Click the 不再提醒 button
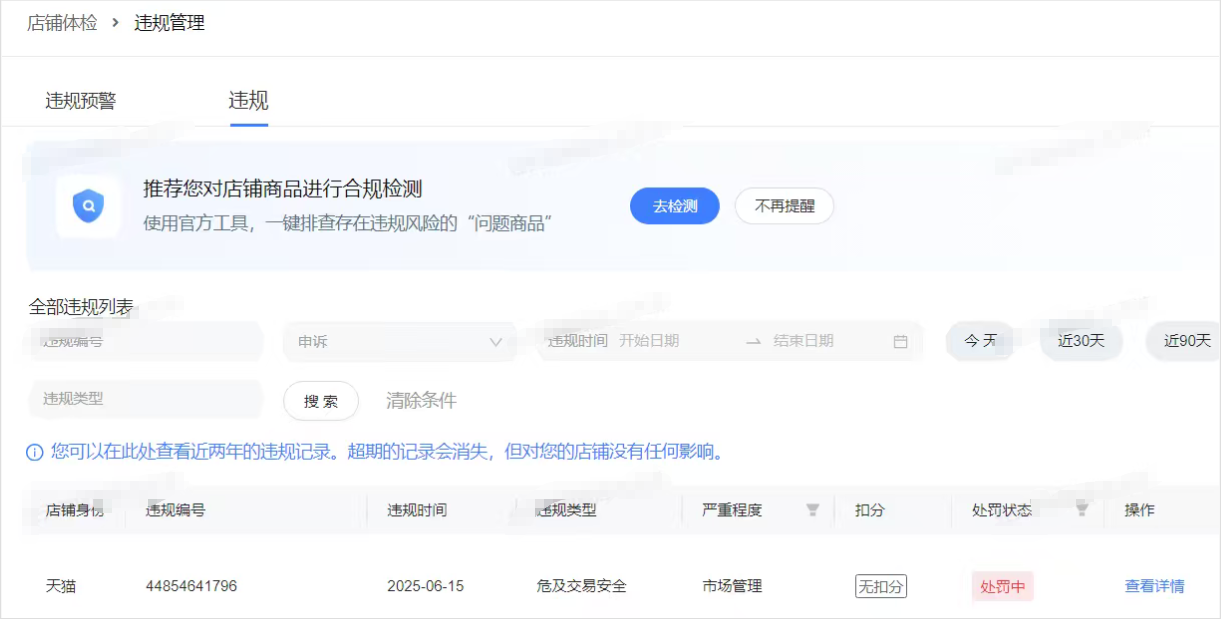Screen dimensions: 1221x619 click(784, 206)
